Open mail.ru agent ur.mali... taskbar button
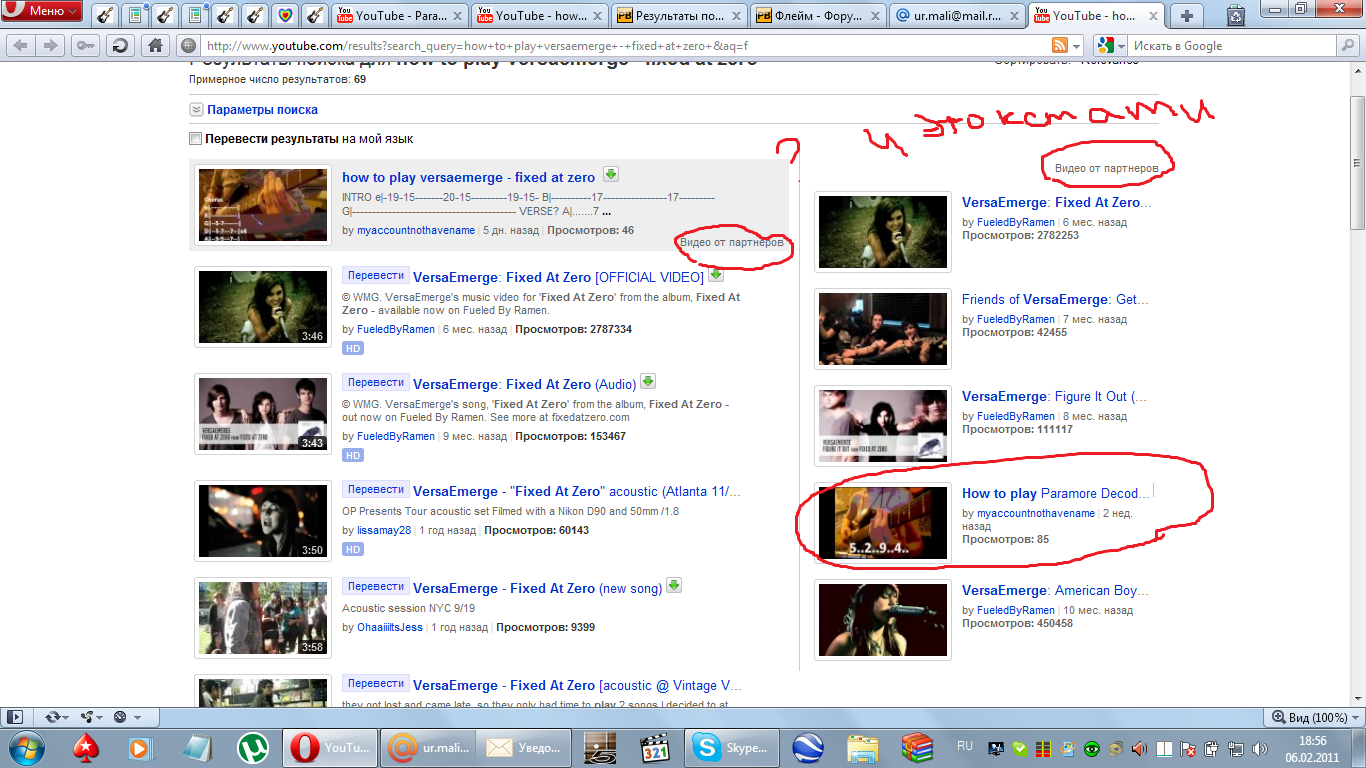Image resolution: width=1366 pixels, height=768 pixels. [x=428, y=747]
